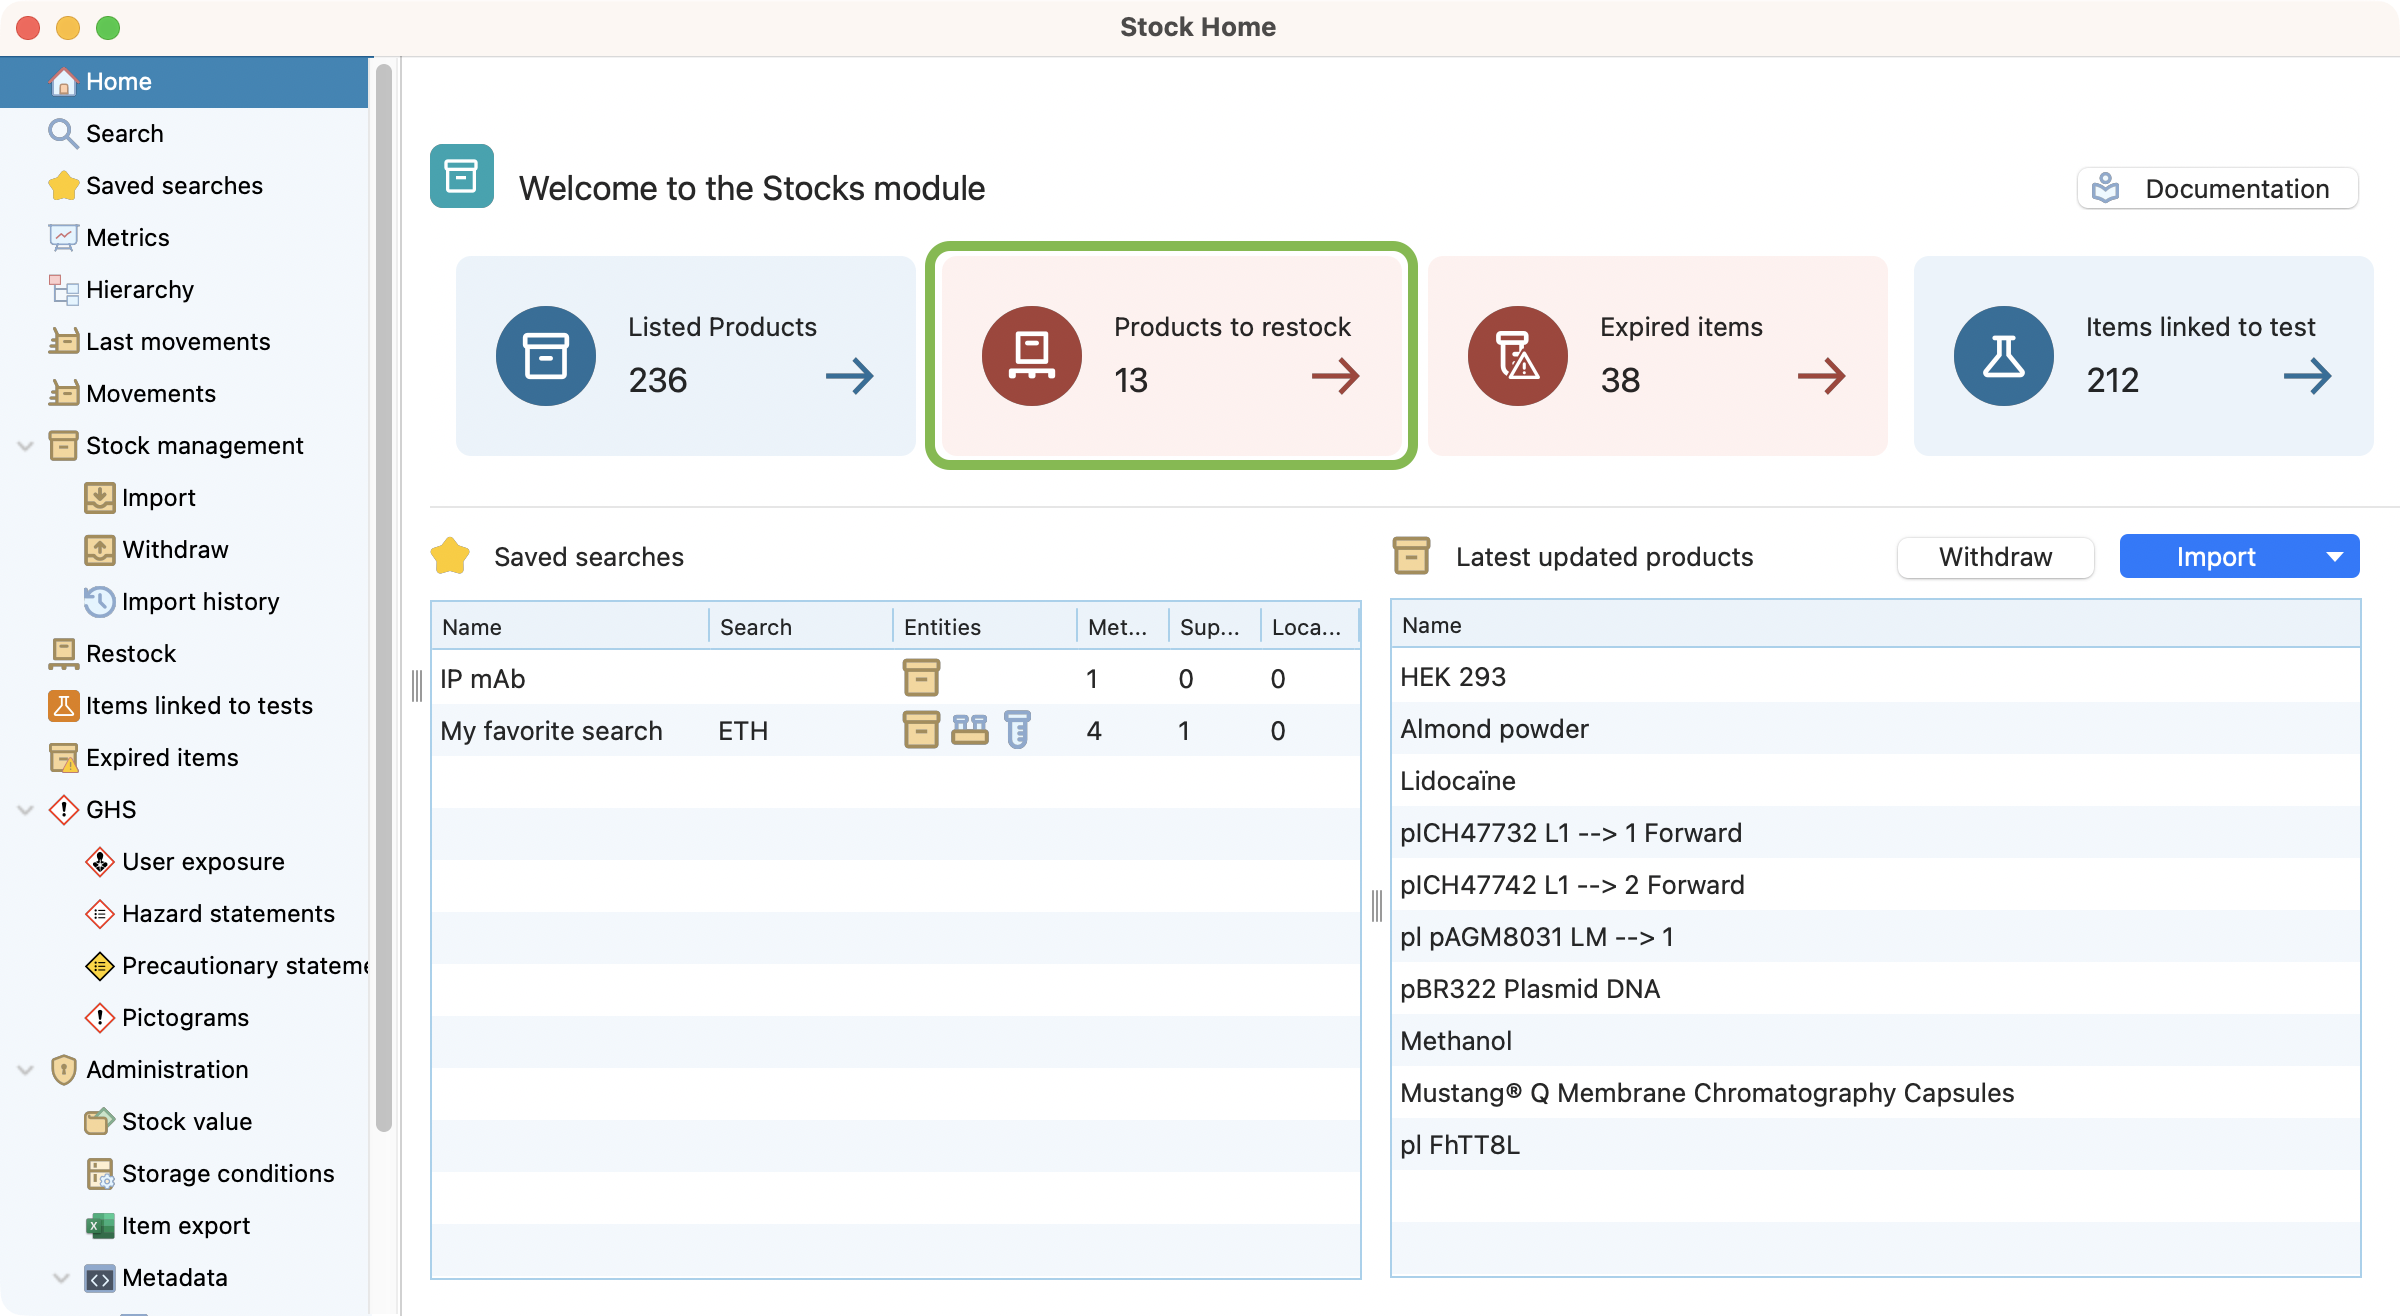Select Saved searches in the sidebar
Screen dimensions: 2400x1316
click(x=174, y=186)
